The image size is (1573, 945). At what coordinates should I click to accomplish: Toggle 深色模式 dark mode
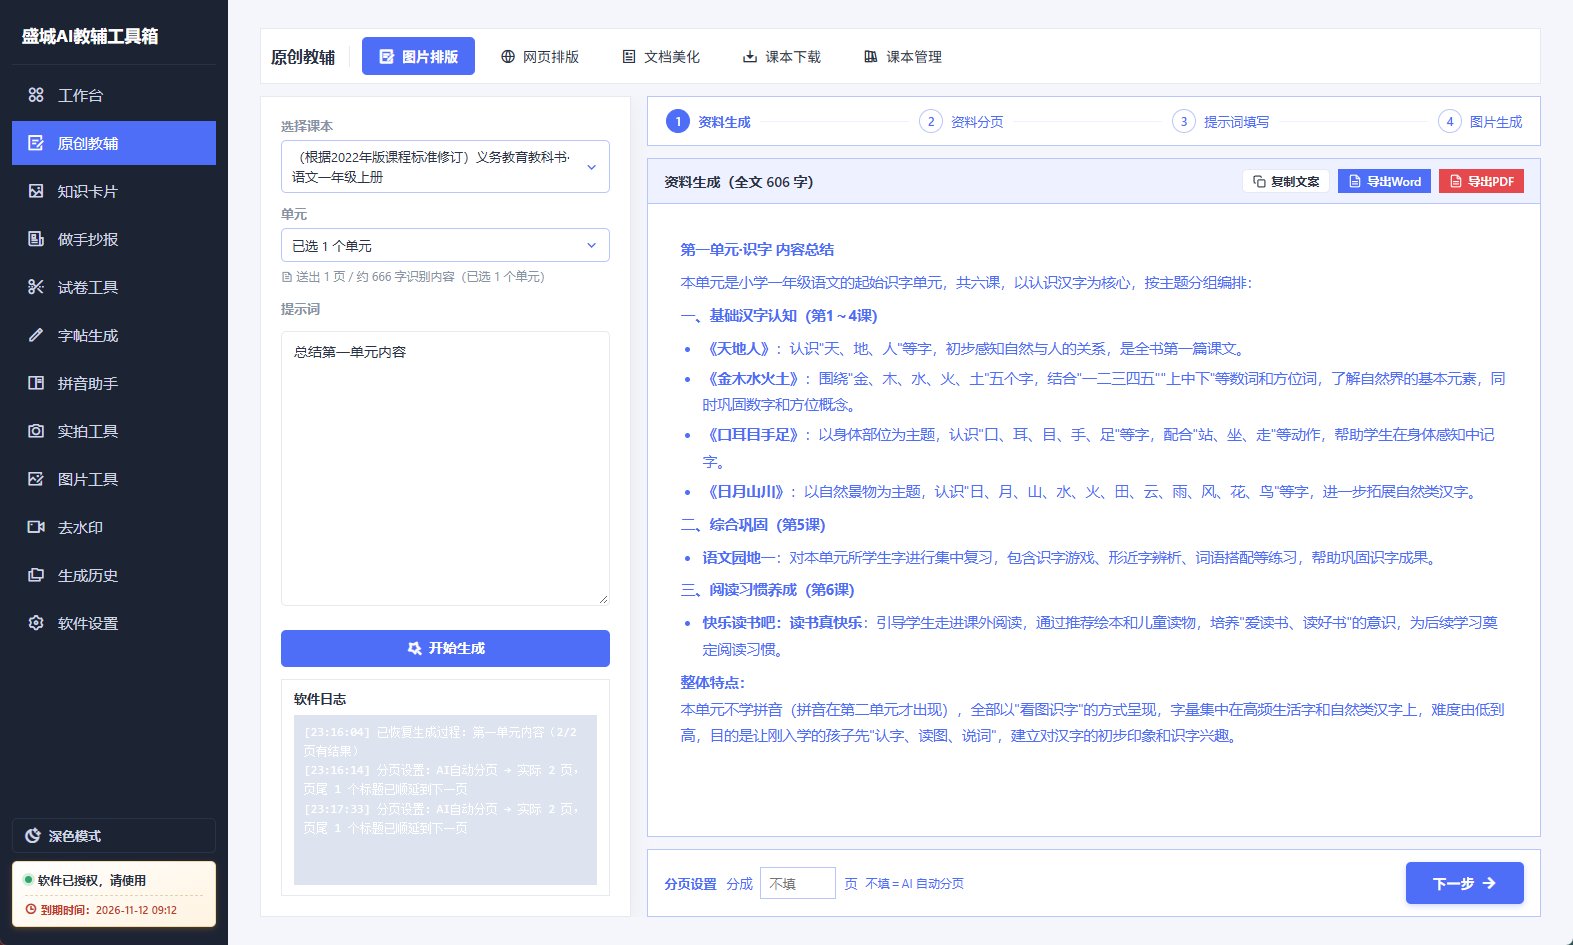(x=114, y=836)
